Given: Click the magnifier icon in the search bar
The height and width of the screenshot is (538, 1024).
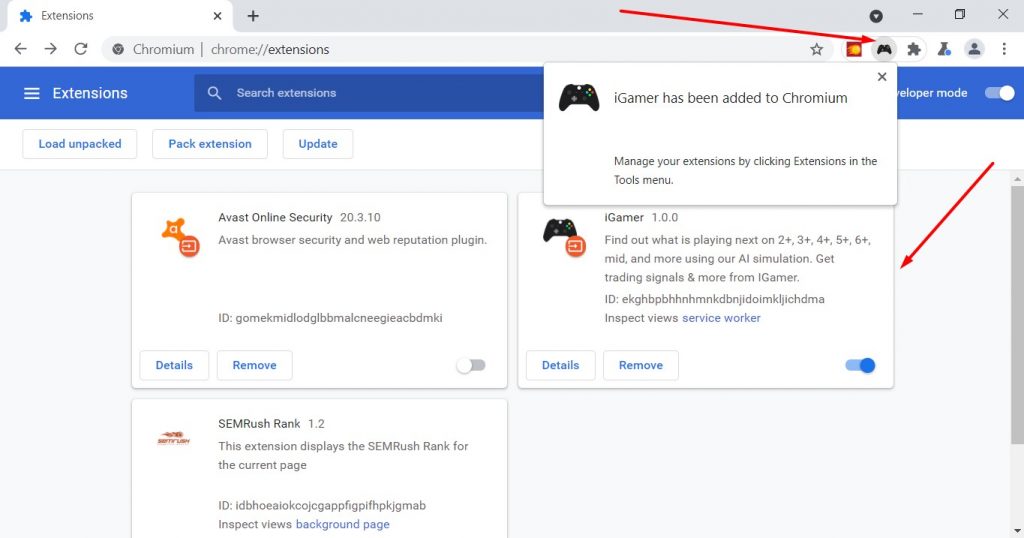Looking at the screenshot, I should pyautogui.click(x=214, y=93).
